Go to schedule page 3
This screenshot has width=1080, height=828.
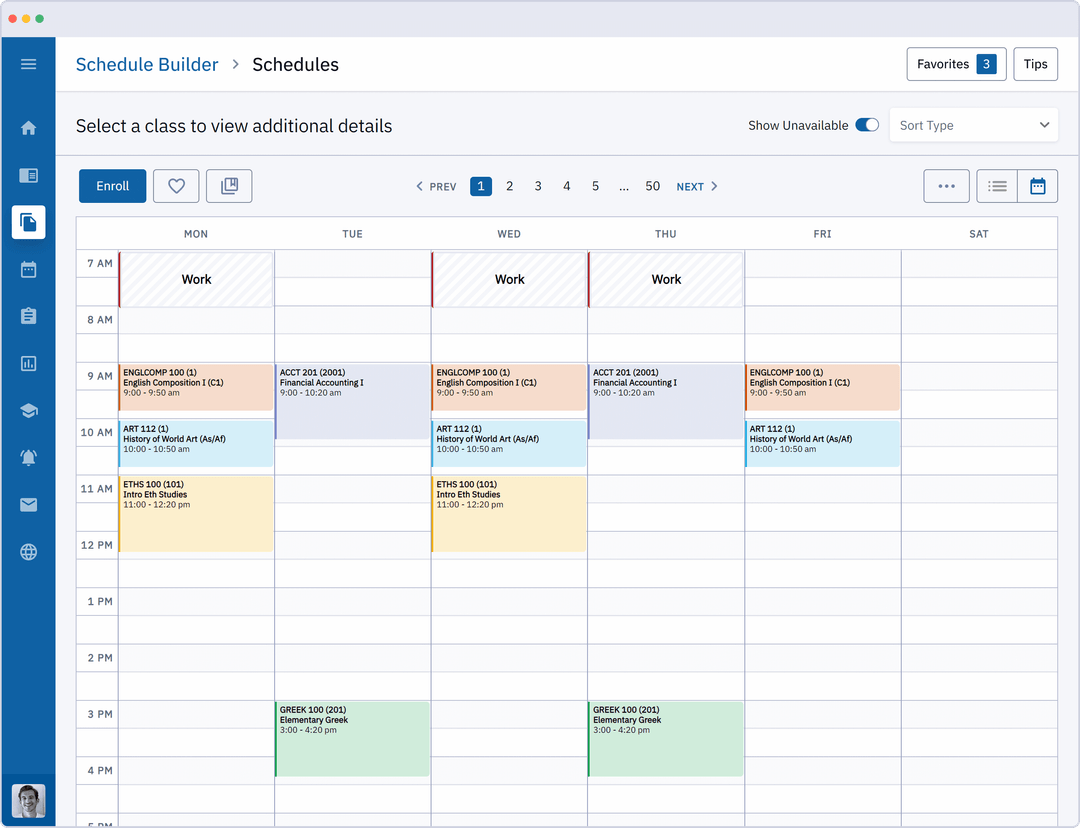538,186
